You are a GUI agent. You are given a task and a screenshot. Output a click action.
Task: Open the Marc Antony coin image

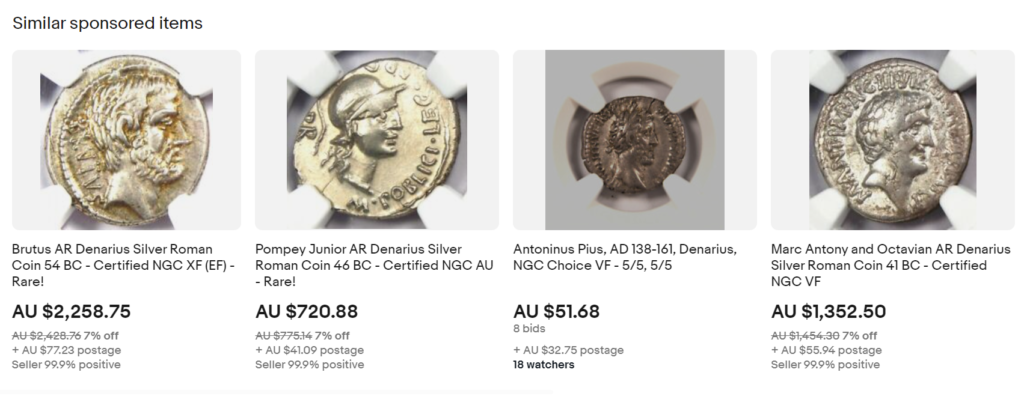point(893,140)
